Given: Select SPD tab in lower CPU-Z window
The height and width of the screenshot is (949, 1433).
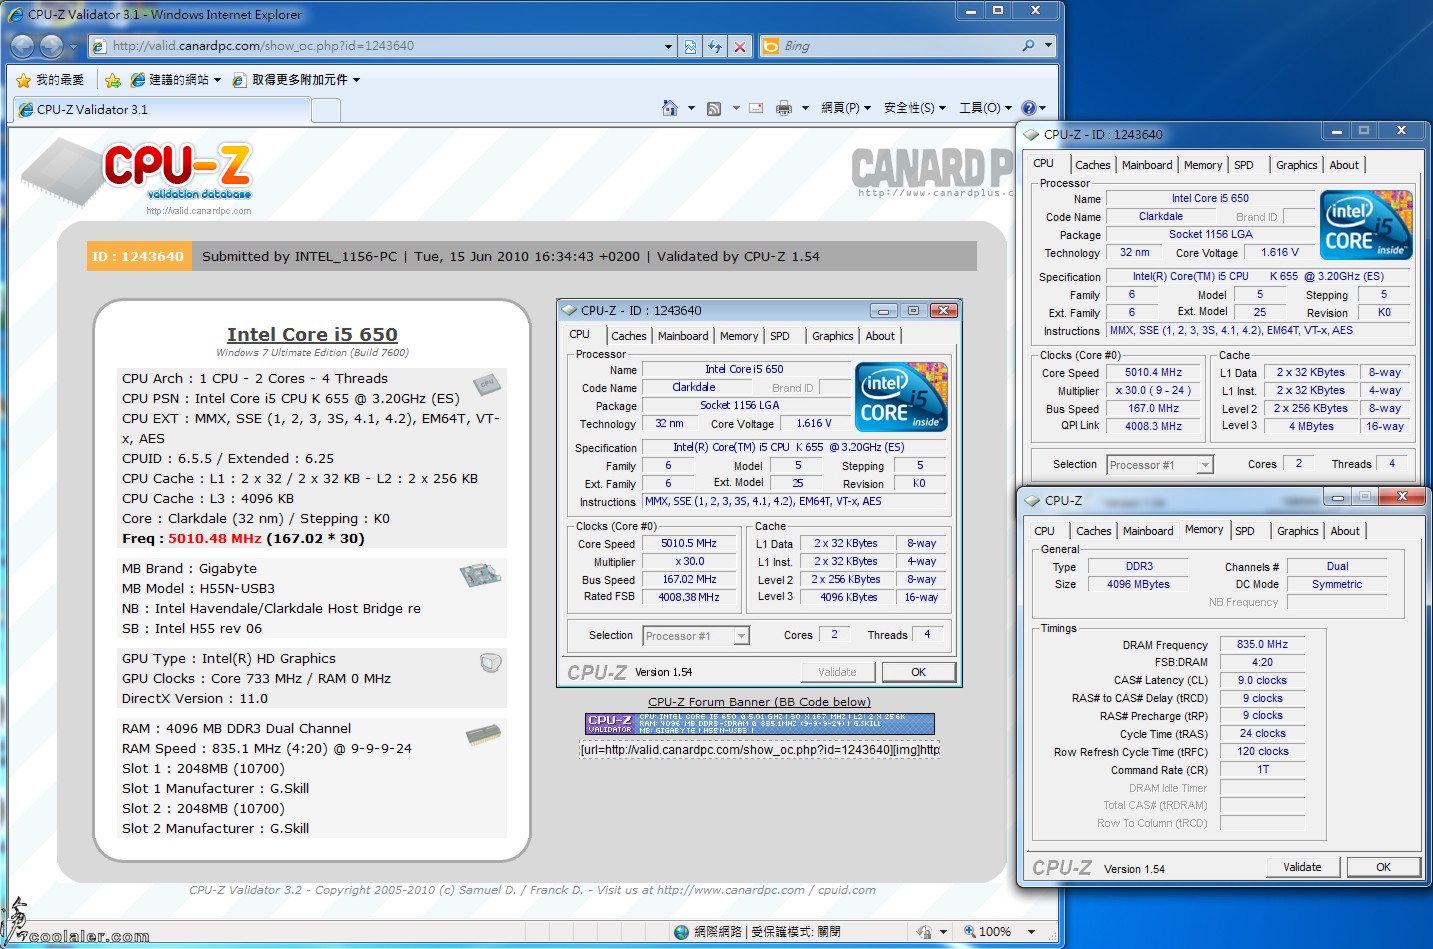Looking at the screenshot, I should coord(1245,532).
